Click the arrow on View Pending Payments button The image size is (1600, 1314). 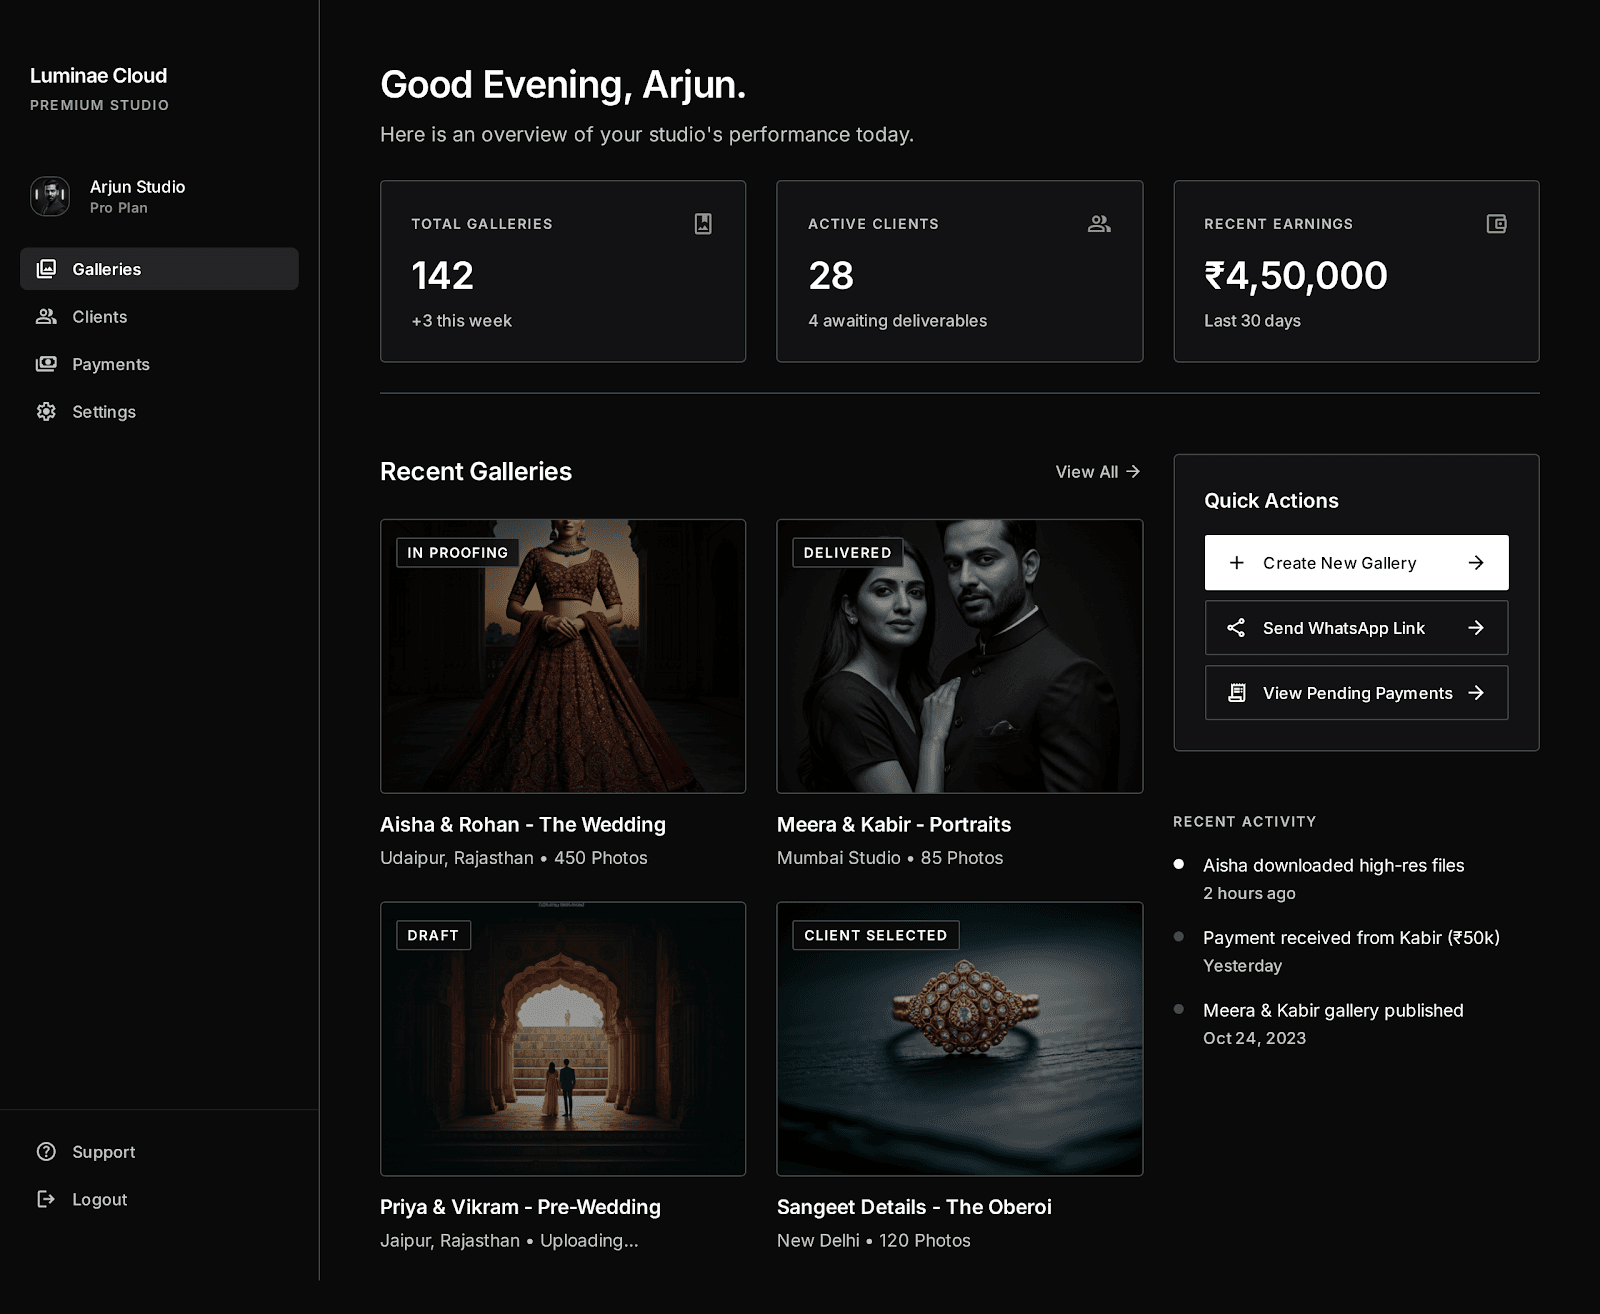tap(1476, 693)
